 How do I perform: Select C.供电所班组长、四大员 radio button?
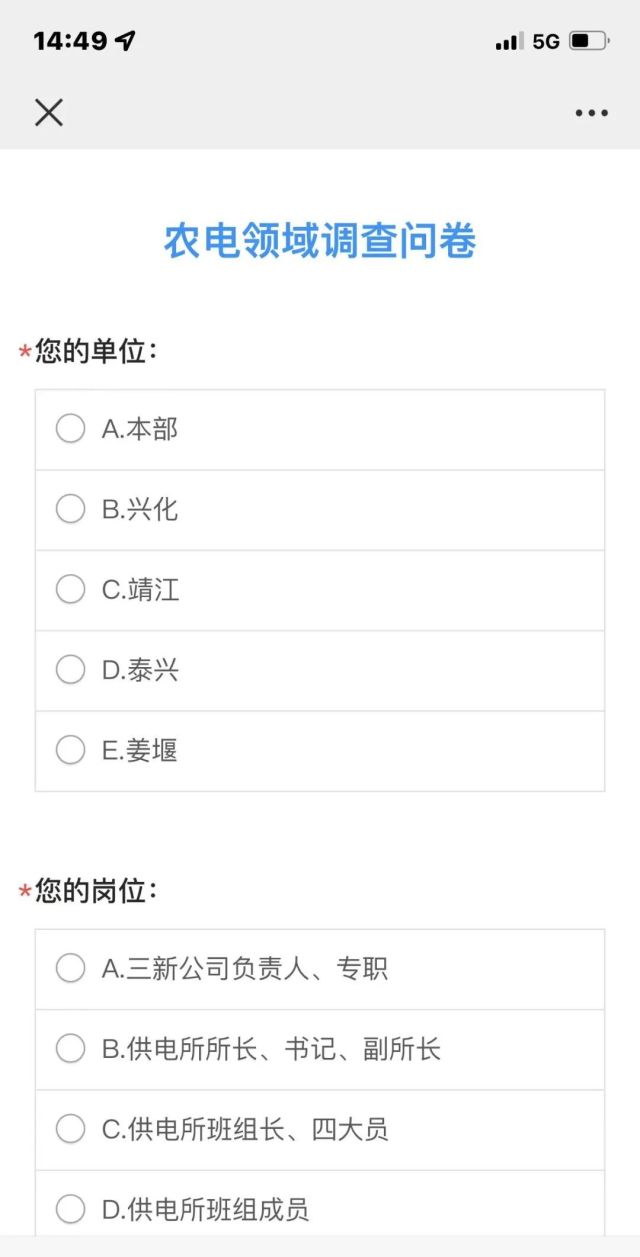(x=70, y=1130)
